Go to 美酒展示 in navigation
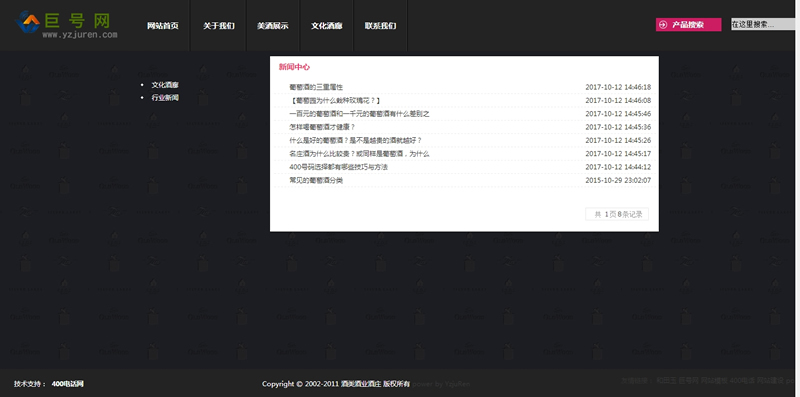This screenshot has width=800, height=397. [272, 26]
